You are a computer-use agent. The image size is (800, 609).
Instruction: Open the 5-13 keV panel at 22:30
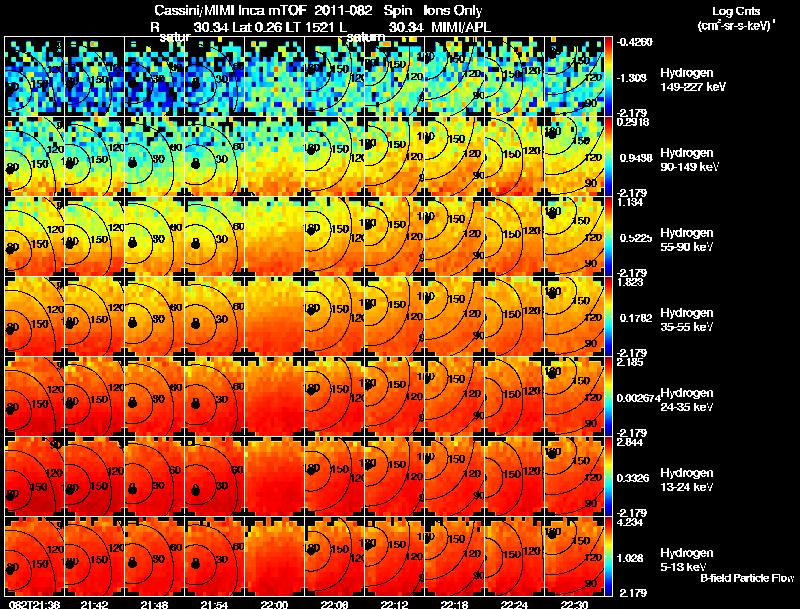click(574, 557)
